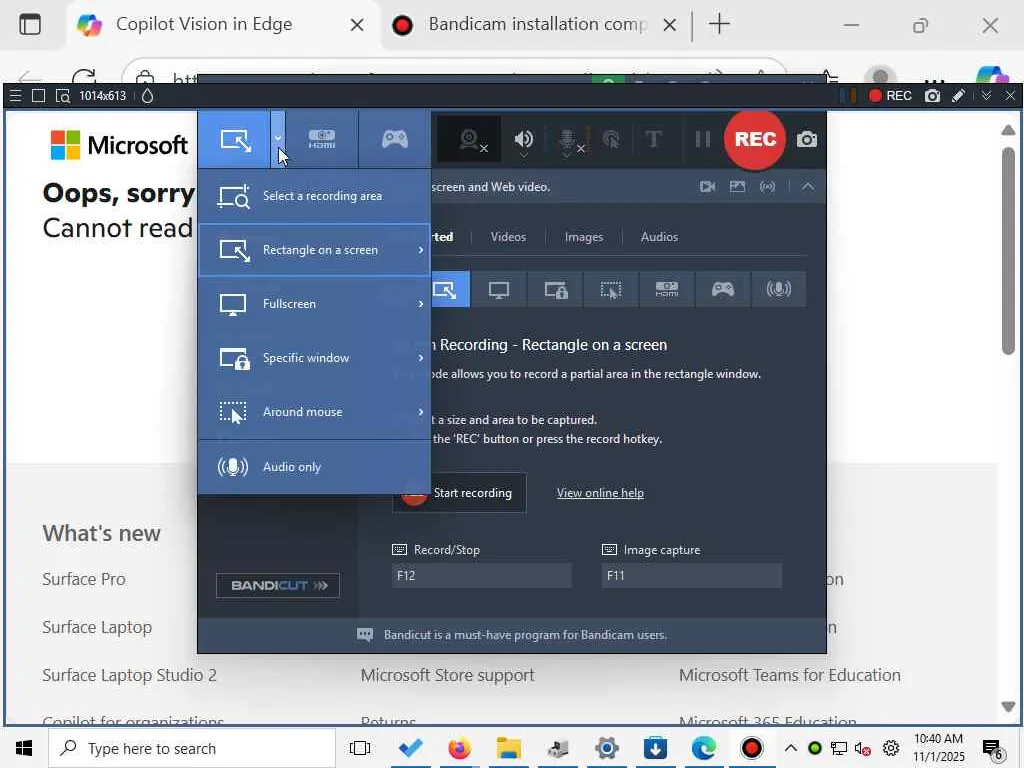Collapse panel with up chevron

coord(808,187)
